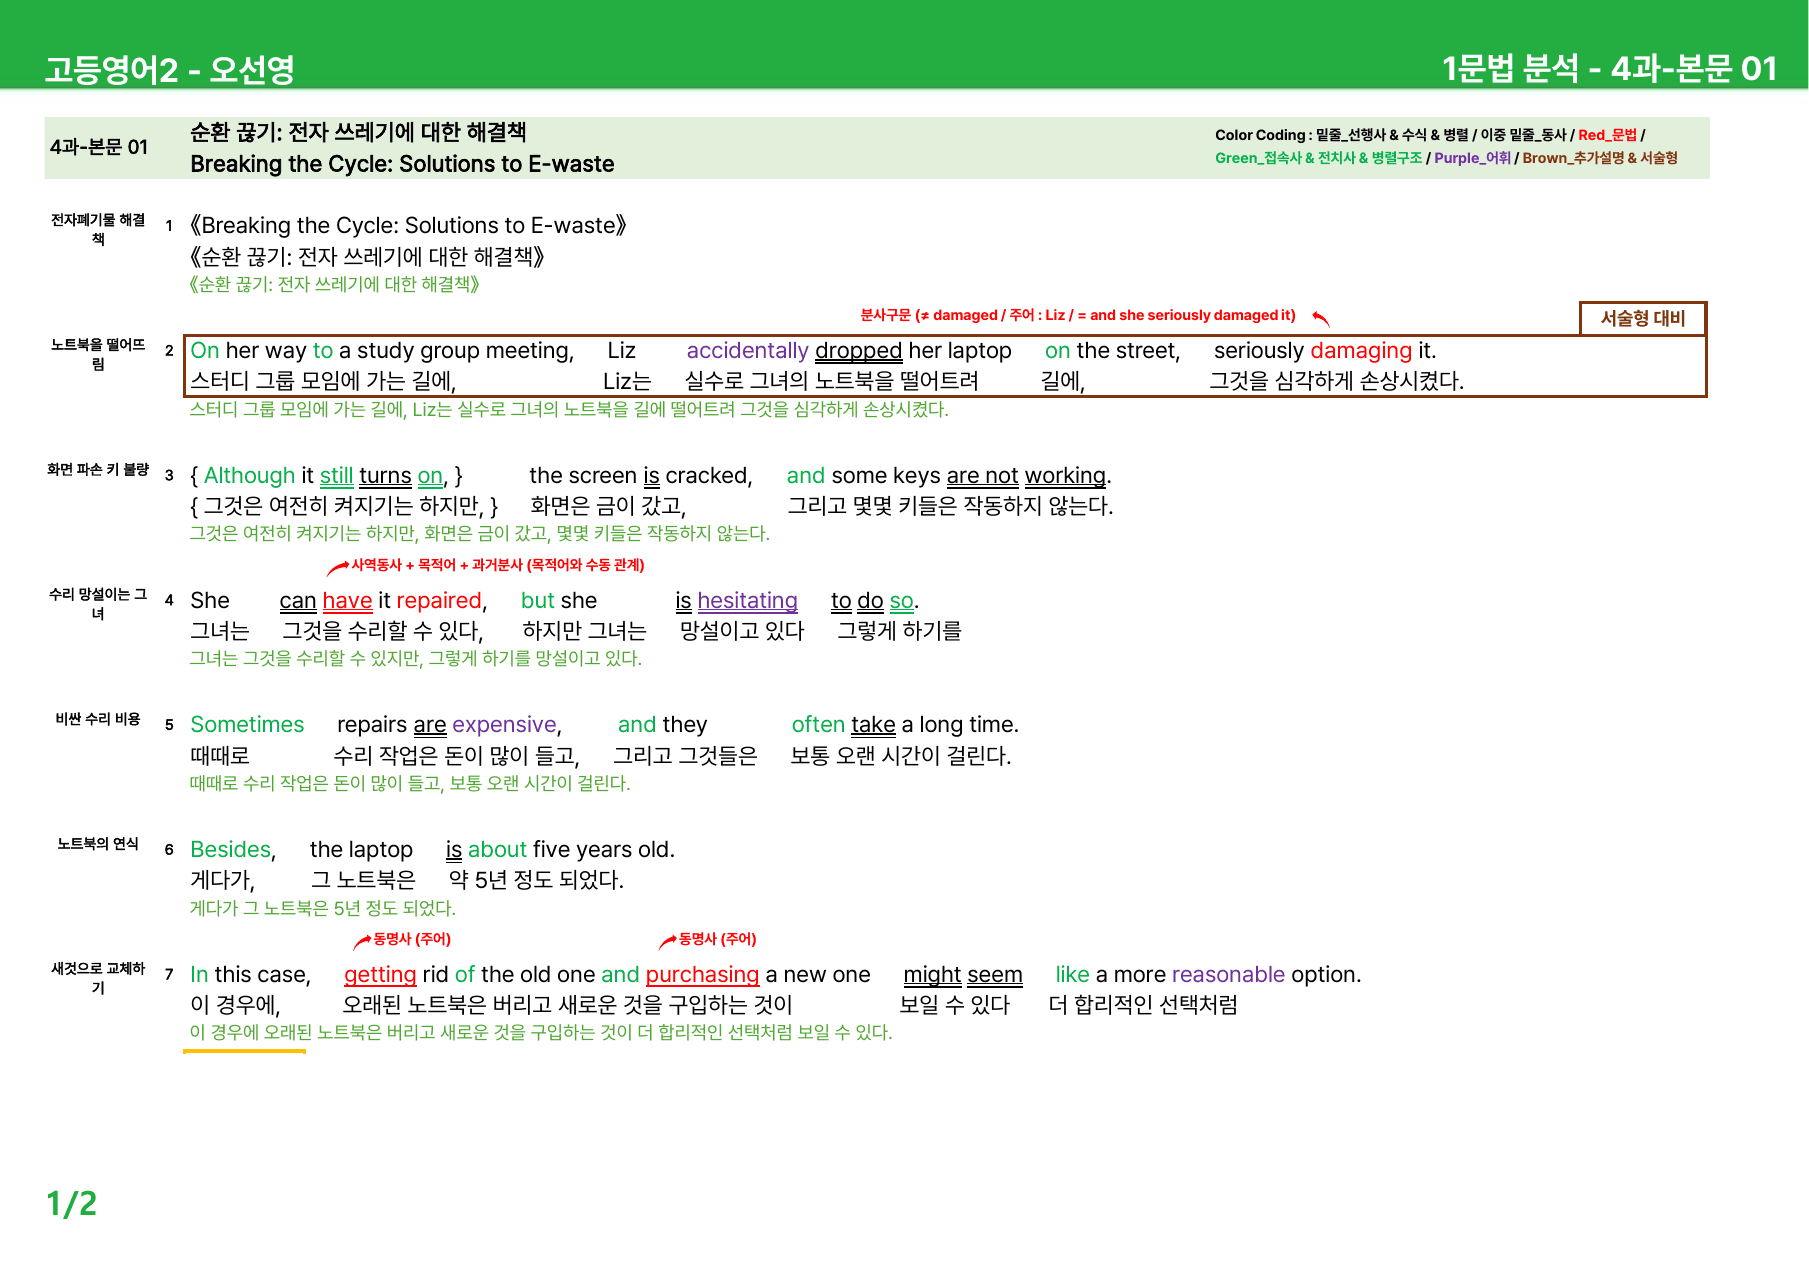1809x1279 pixels.
Task: Click the underlined verb 'dropped'
Action: (858, 351)
